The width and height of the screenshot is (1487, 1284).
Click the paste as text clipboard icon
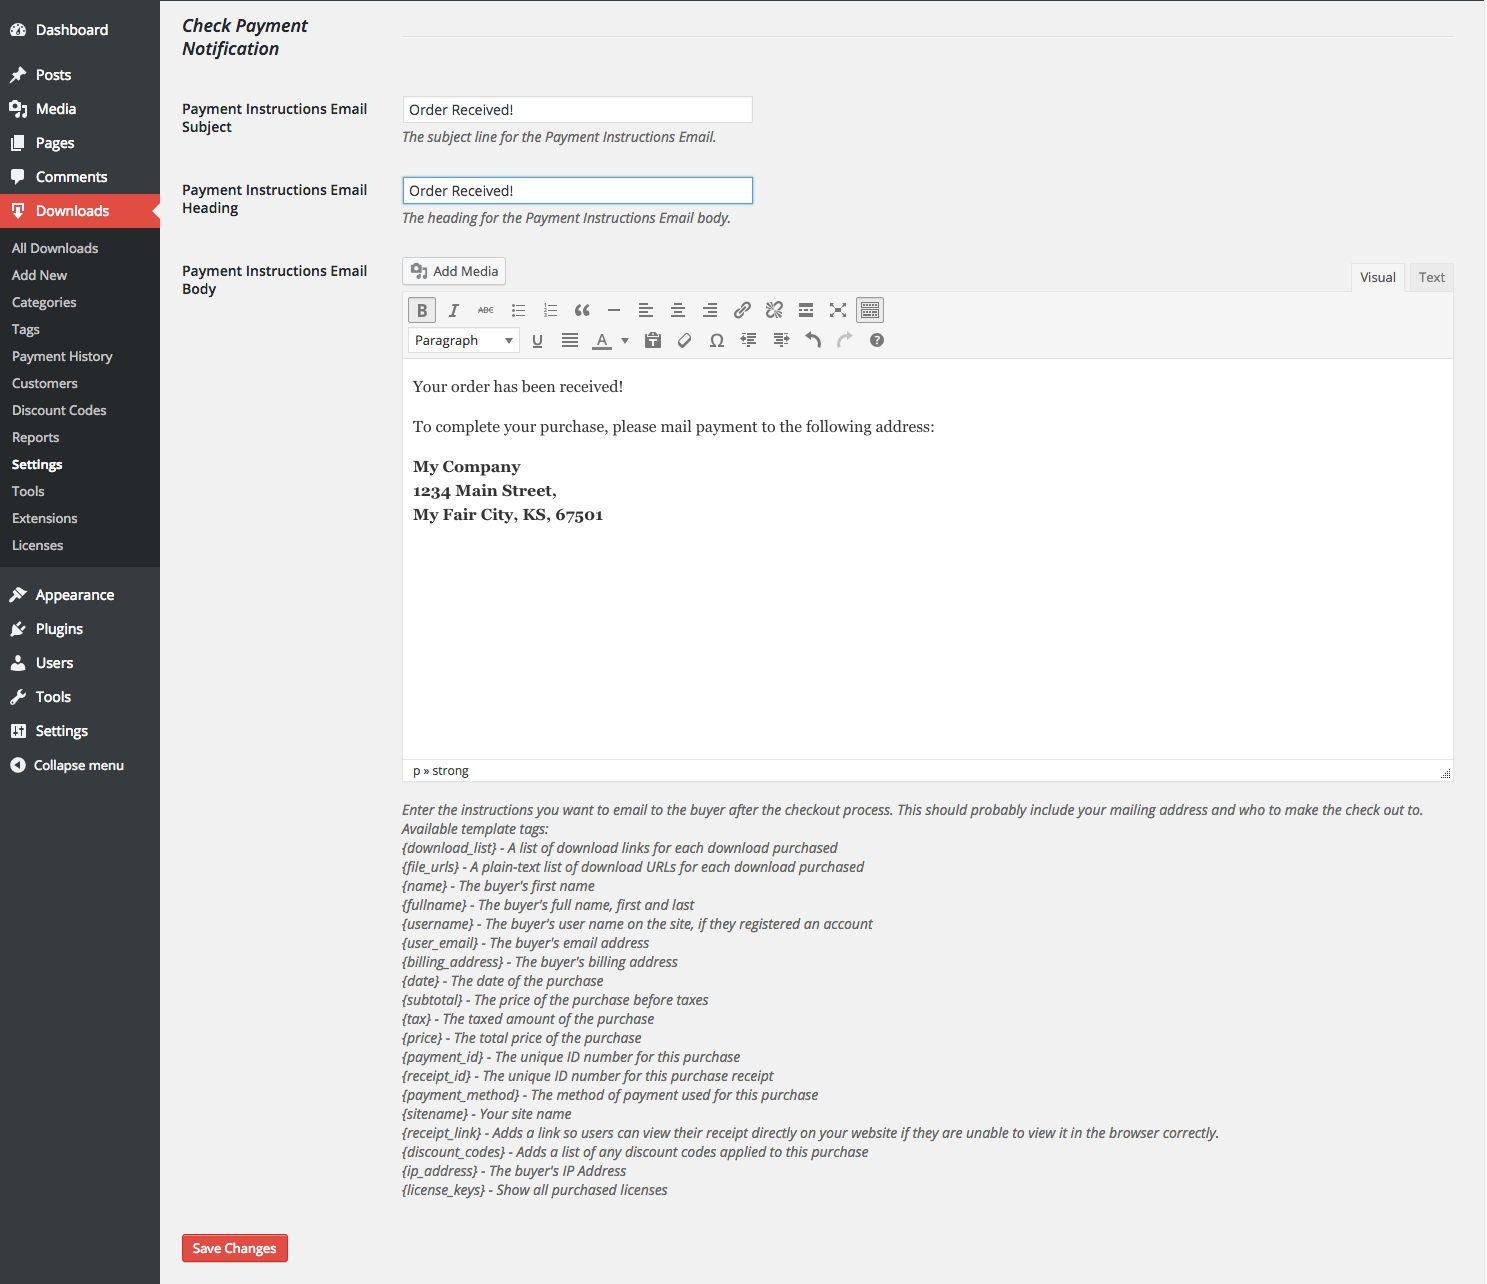tap(653, 341)
